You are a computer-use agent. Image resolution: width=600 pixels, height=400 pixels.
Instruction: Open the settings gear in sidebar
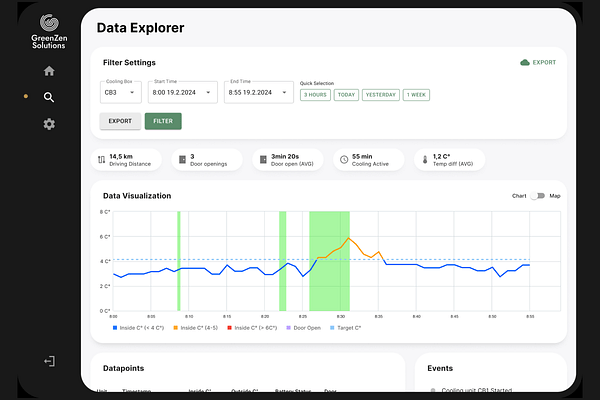coord(49,124)
